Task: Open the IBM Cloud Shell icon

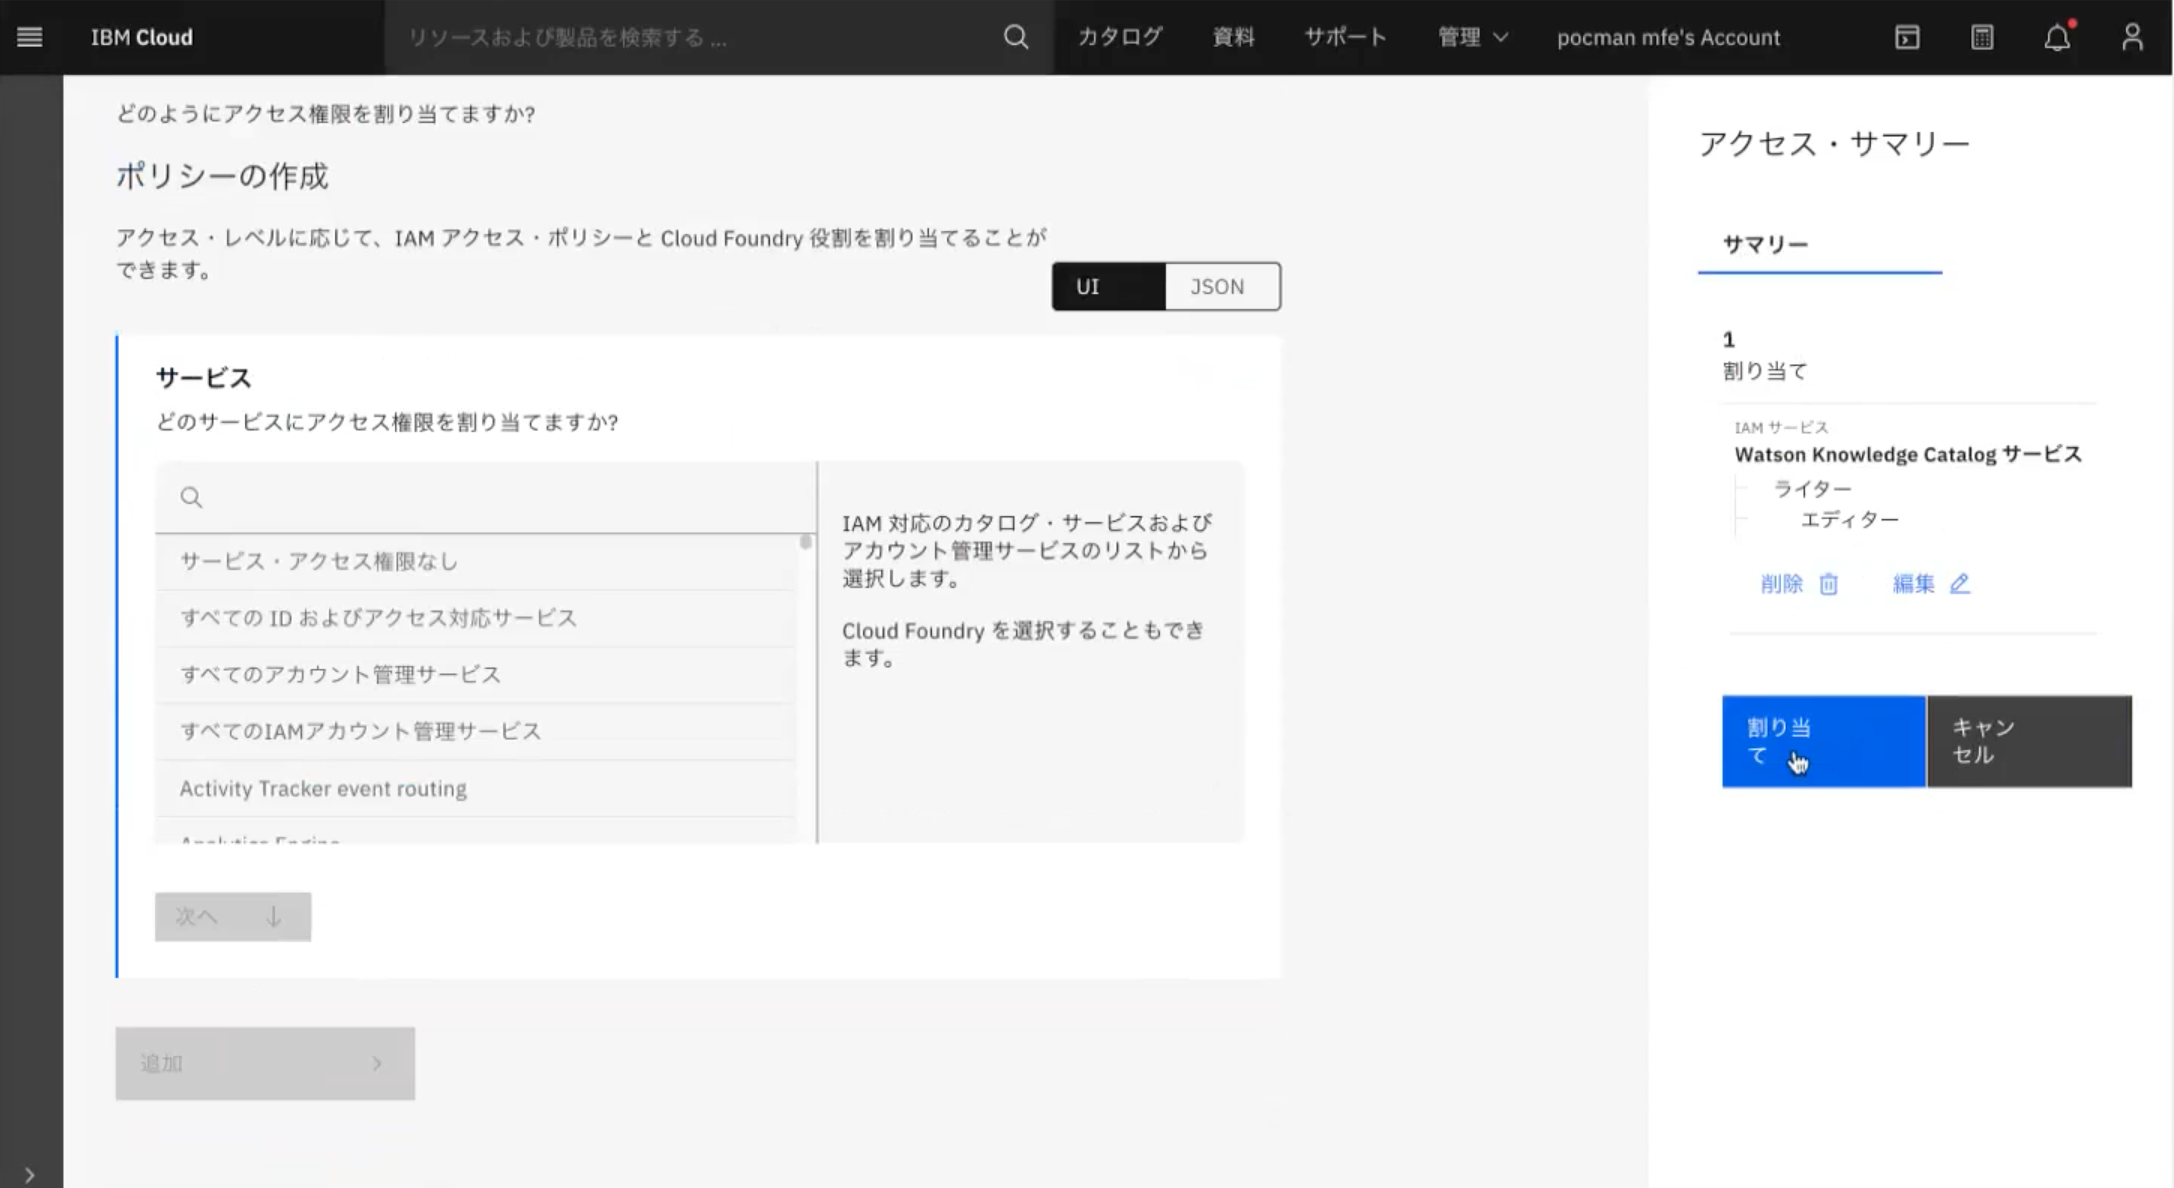Action: click(x=1907, y=37)
